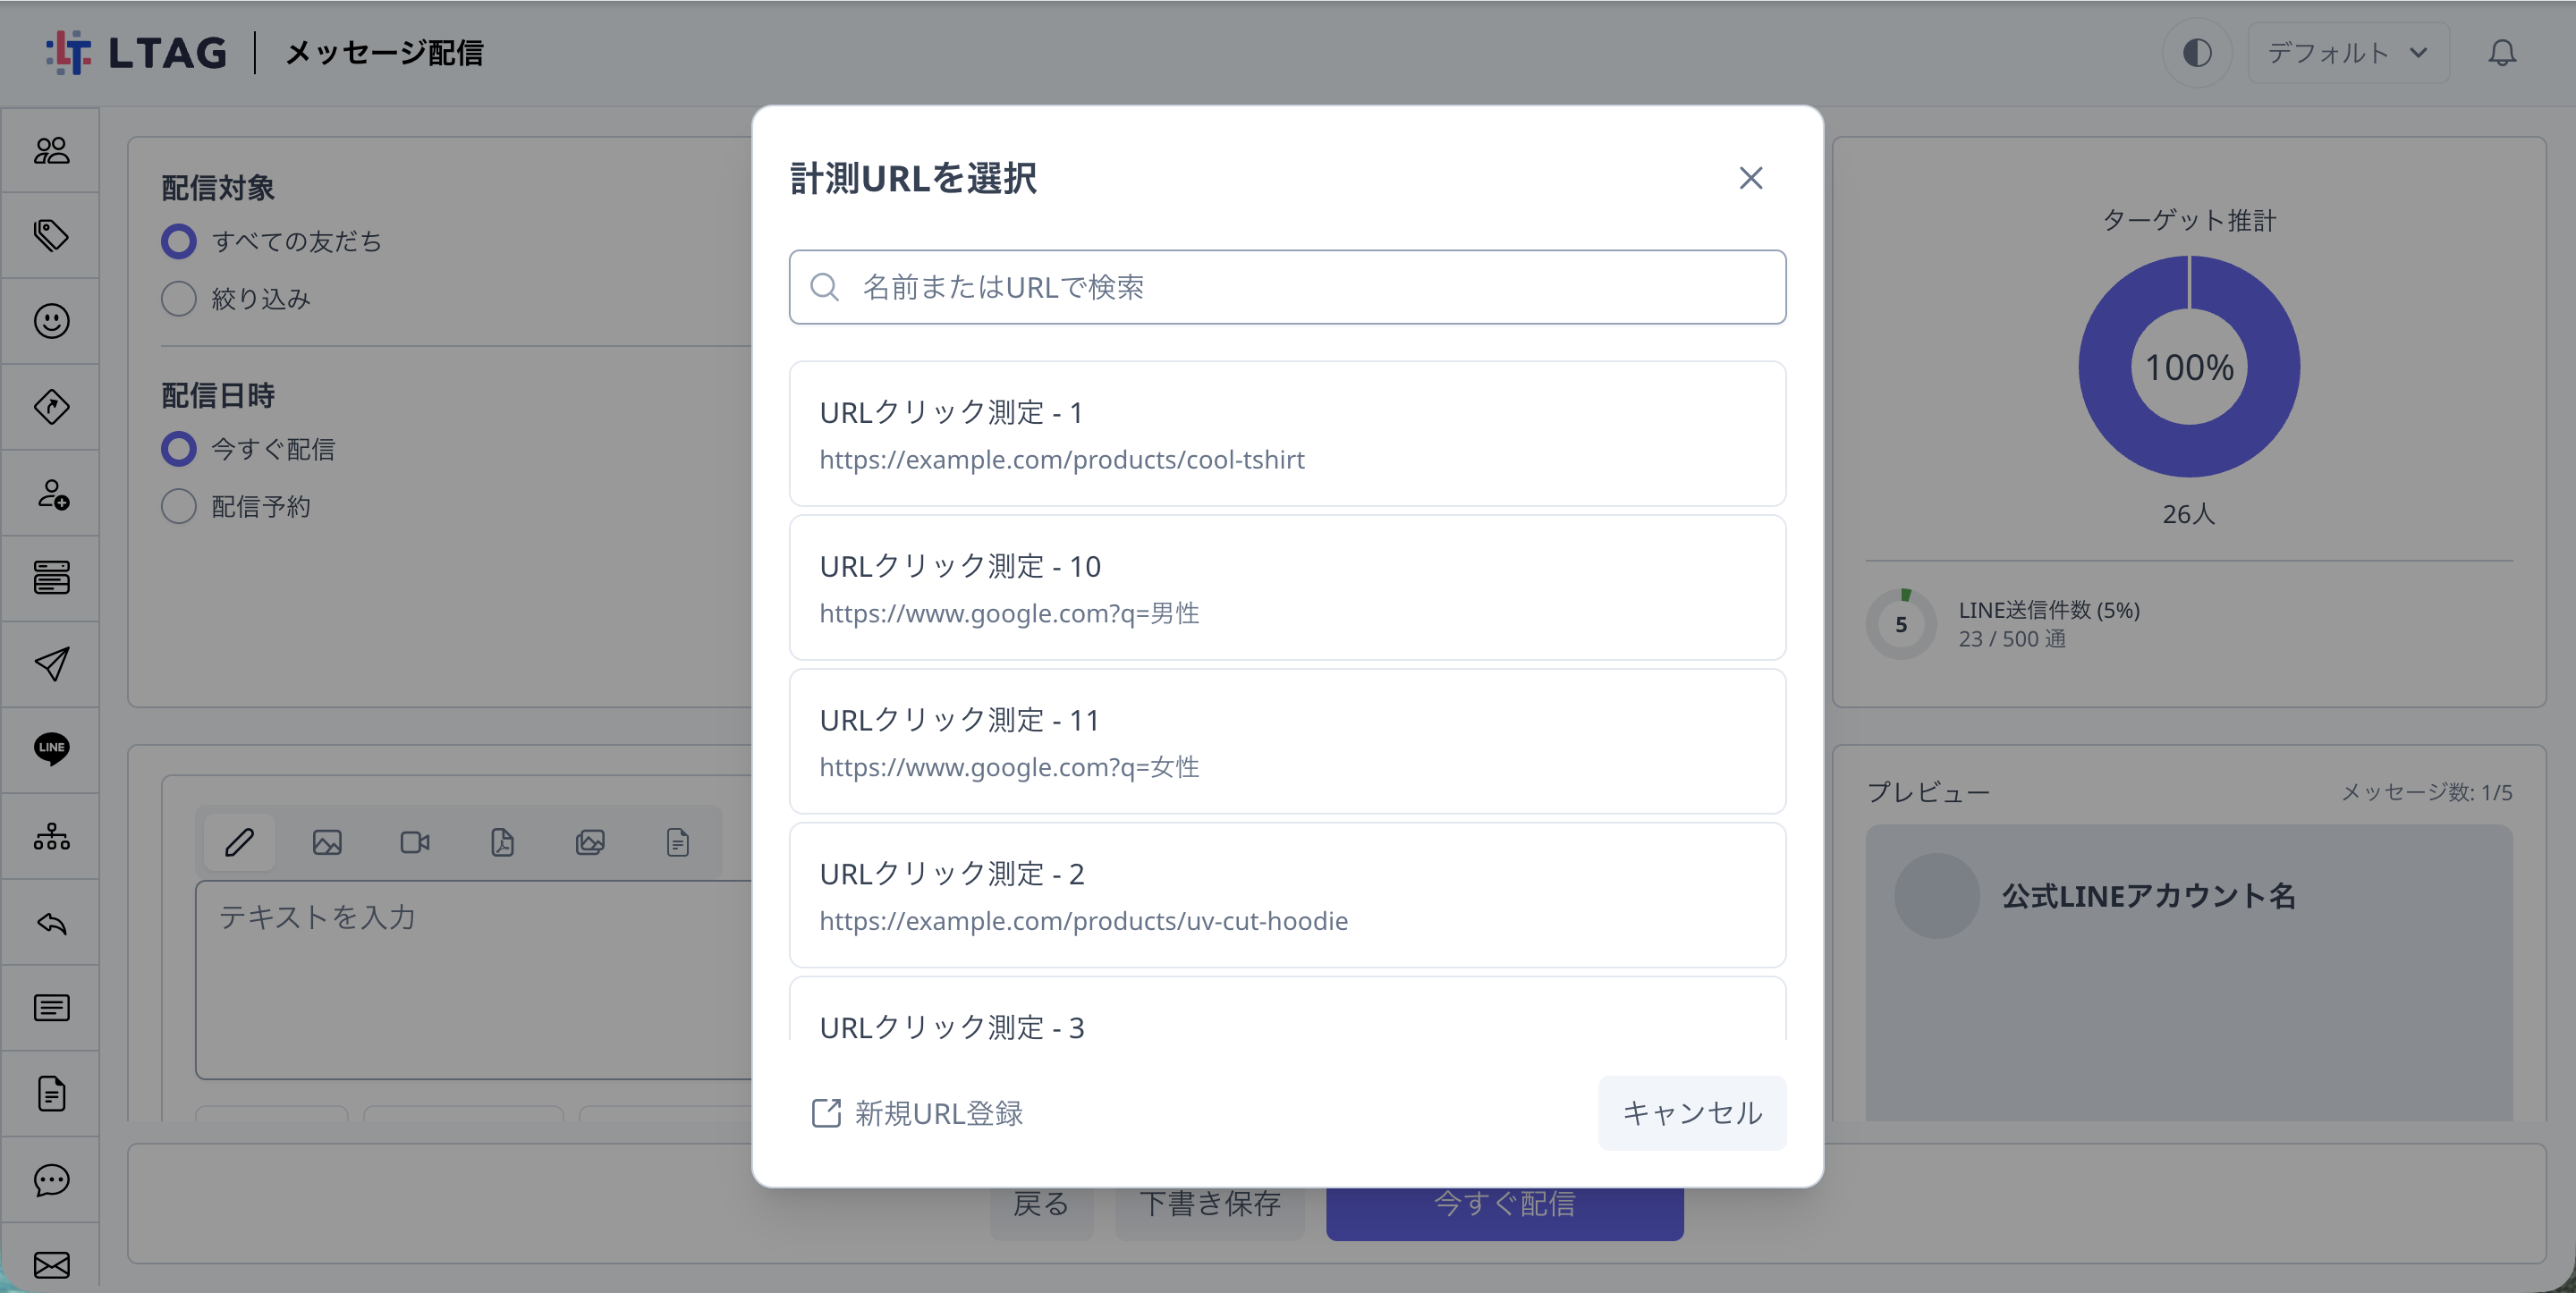Pick URLクリック測定 - 11 entry
2576x1293 pixels.
1287,741
